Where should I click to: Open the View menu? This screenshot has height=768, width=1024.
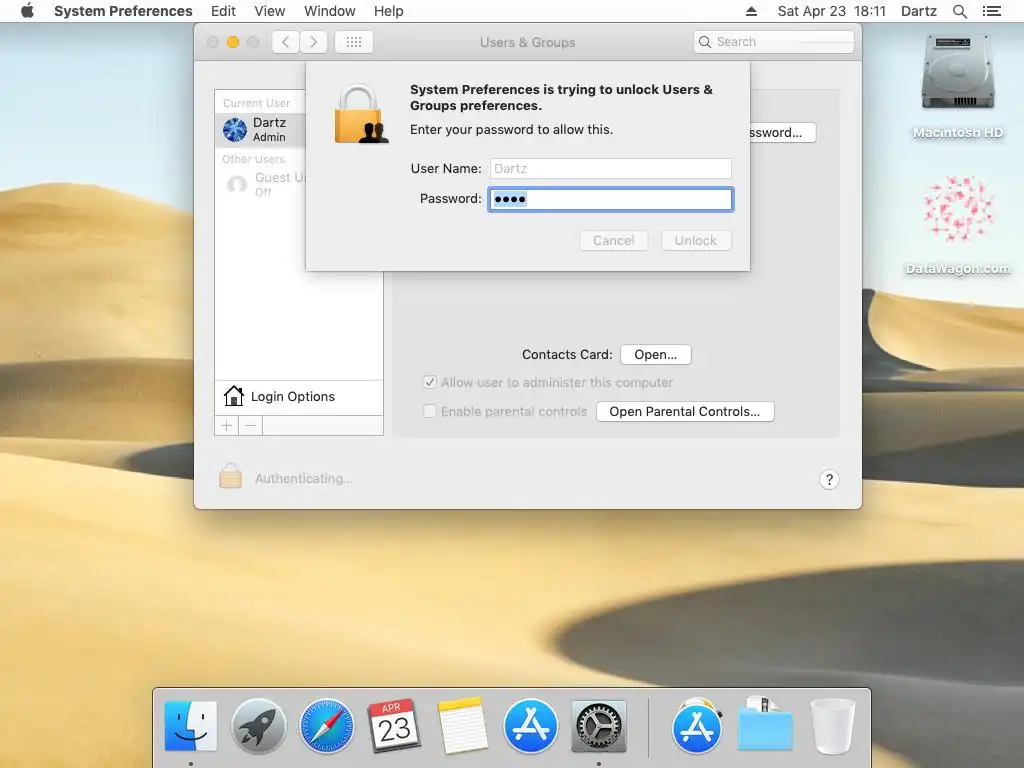(270, 11)
